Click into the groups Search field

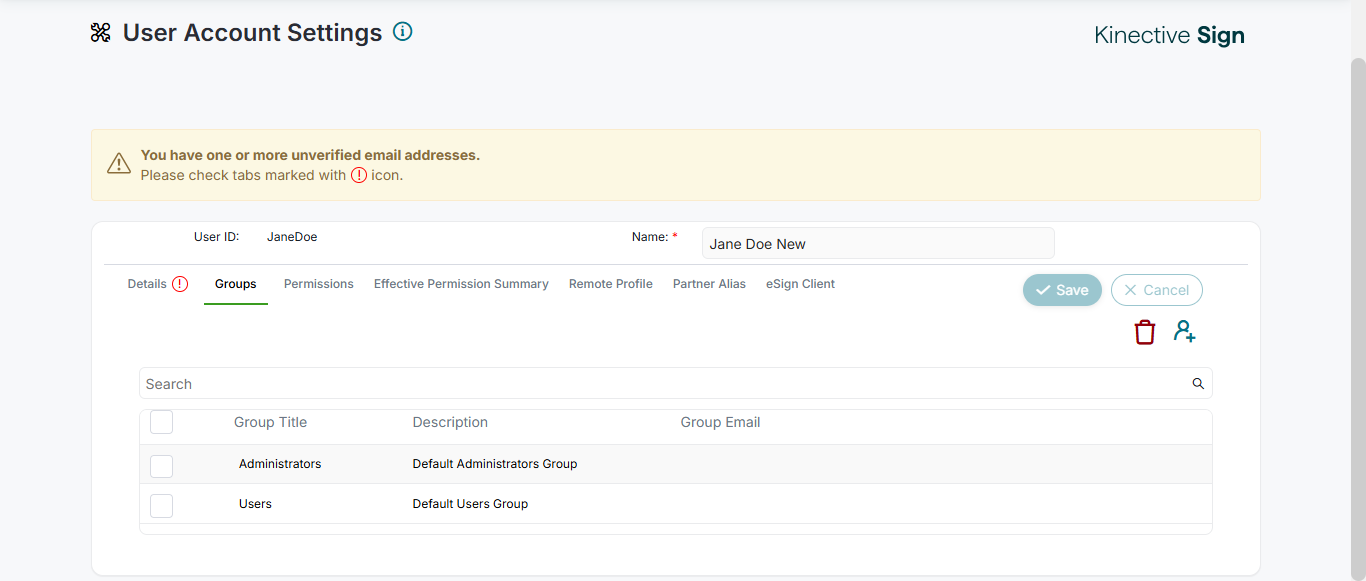pos(660,384)
